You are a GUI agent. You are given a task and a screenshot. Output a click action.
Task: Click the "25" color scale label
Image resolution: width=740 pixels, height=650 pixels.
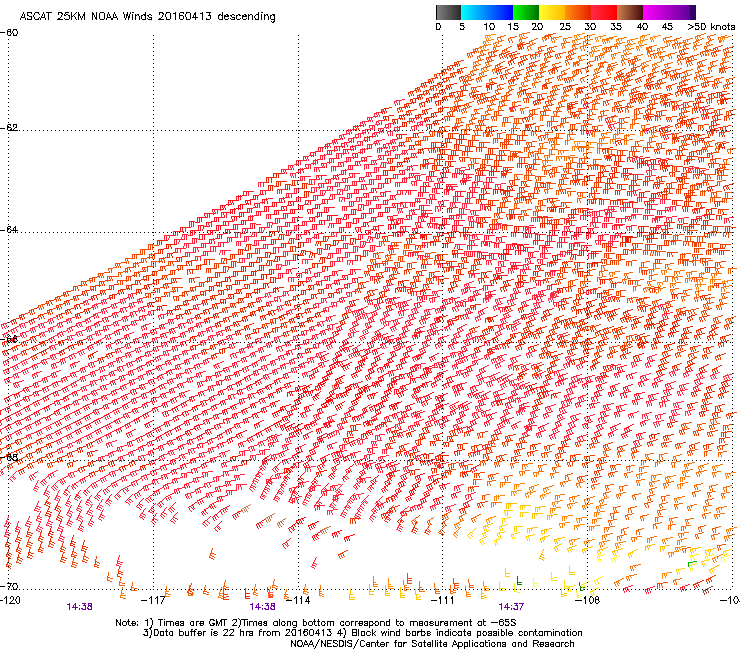(x=565, y=27)
